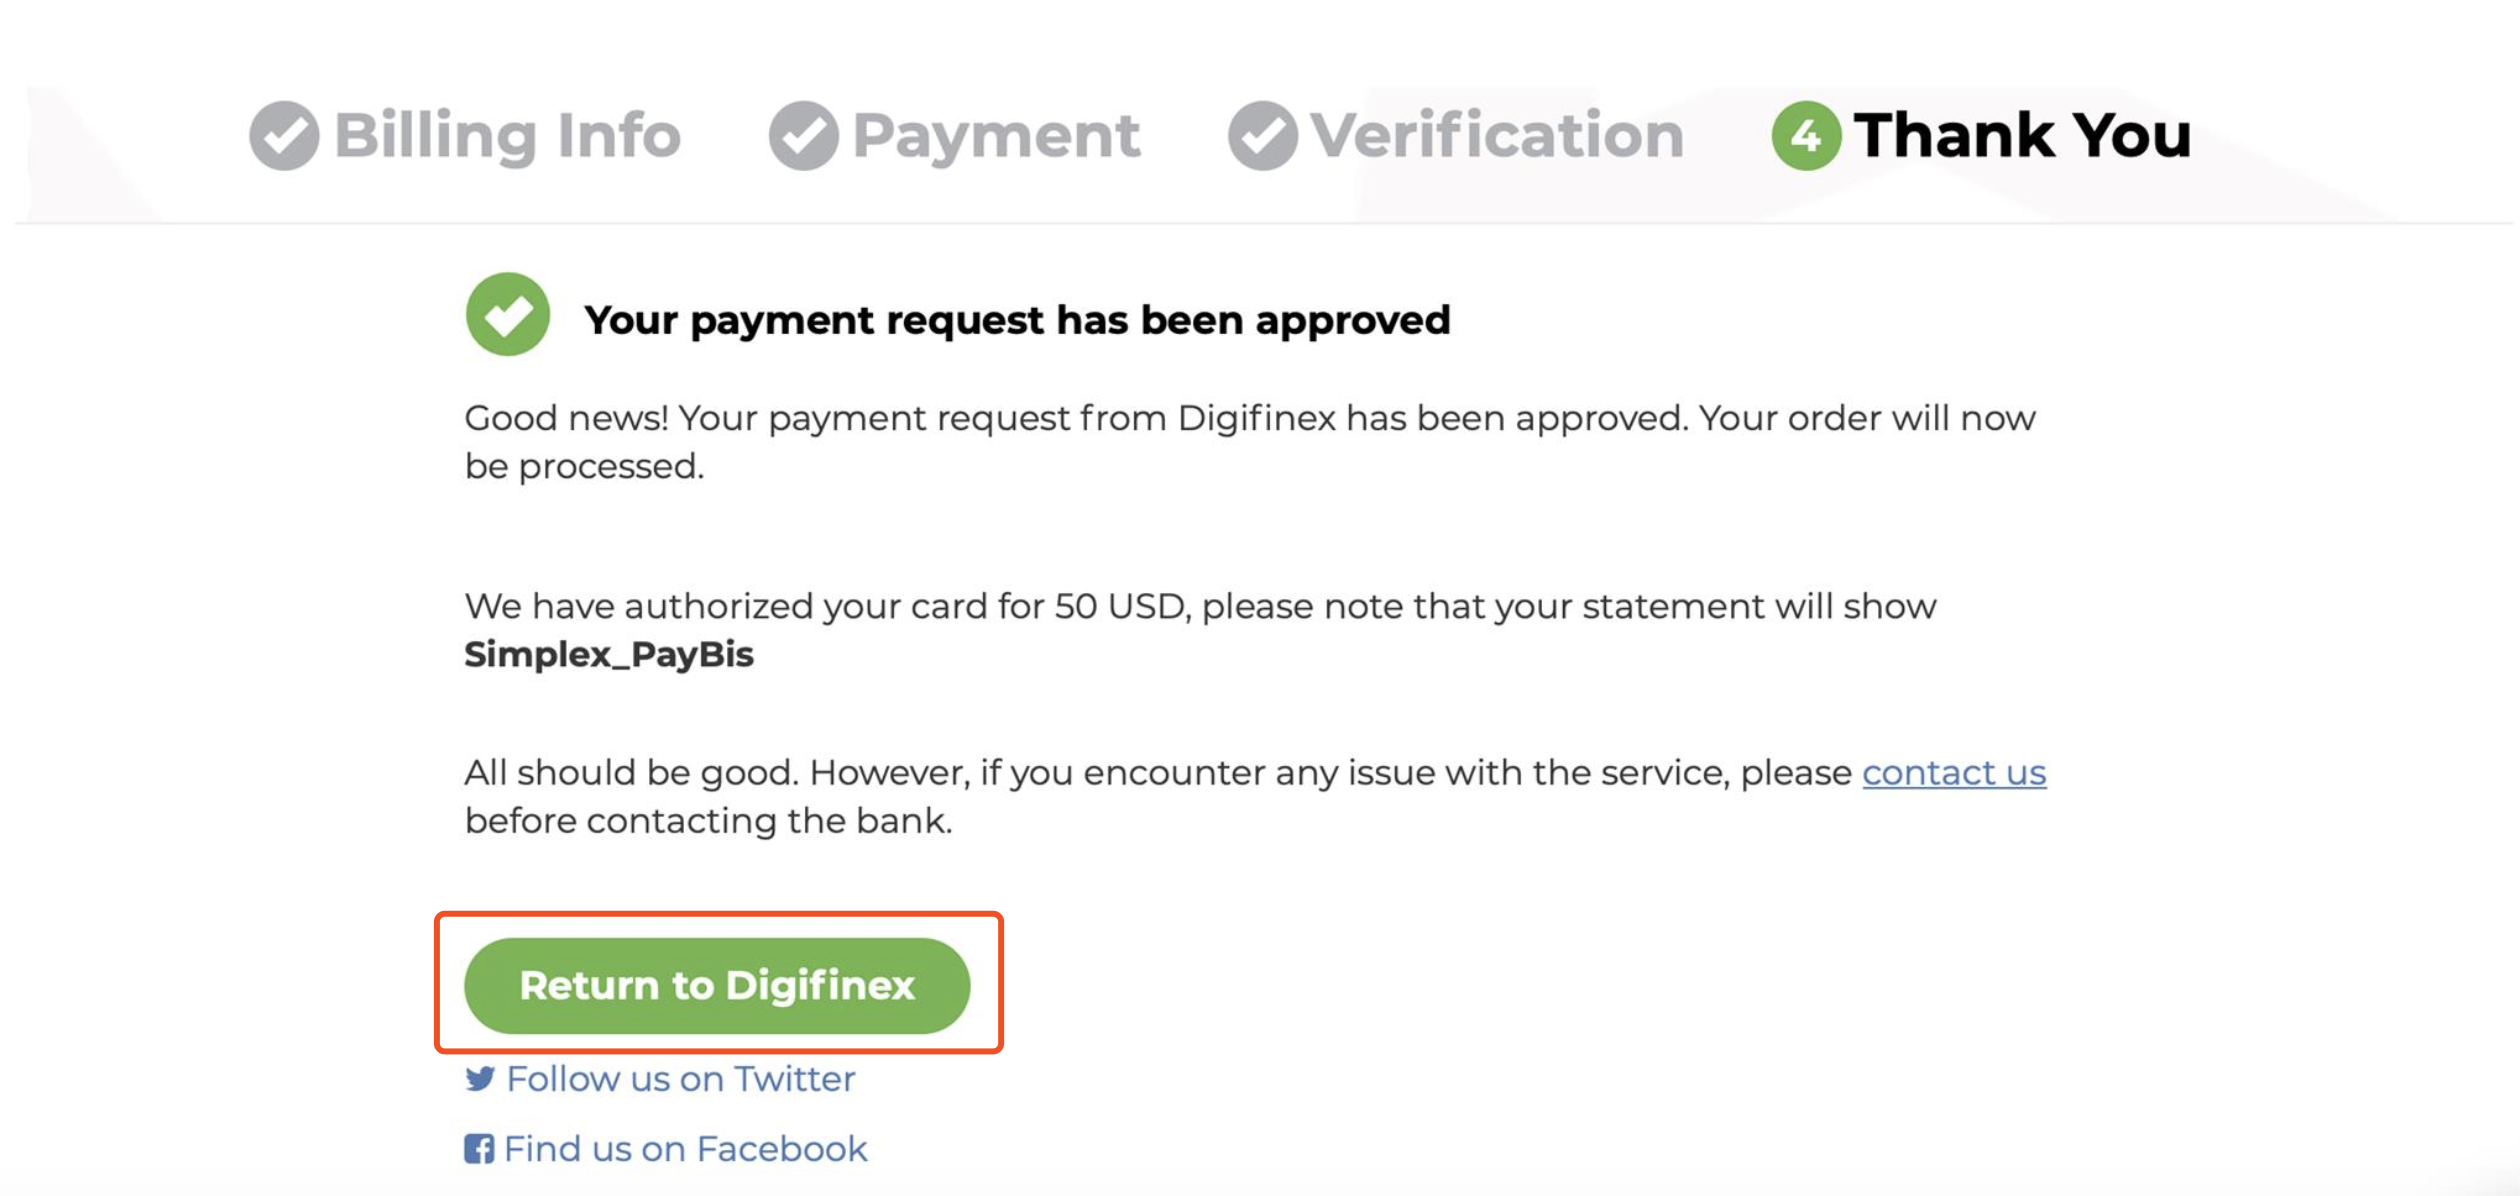Select the Verification step label
The image size is (2520, 1196).
pos(1497,135)
